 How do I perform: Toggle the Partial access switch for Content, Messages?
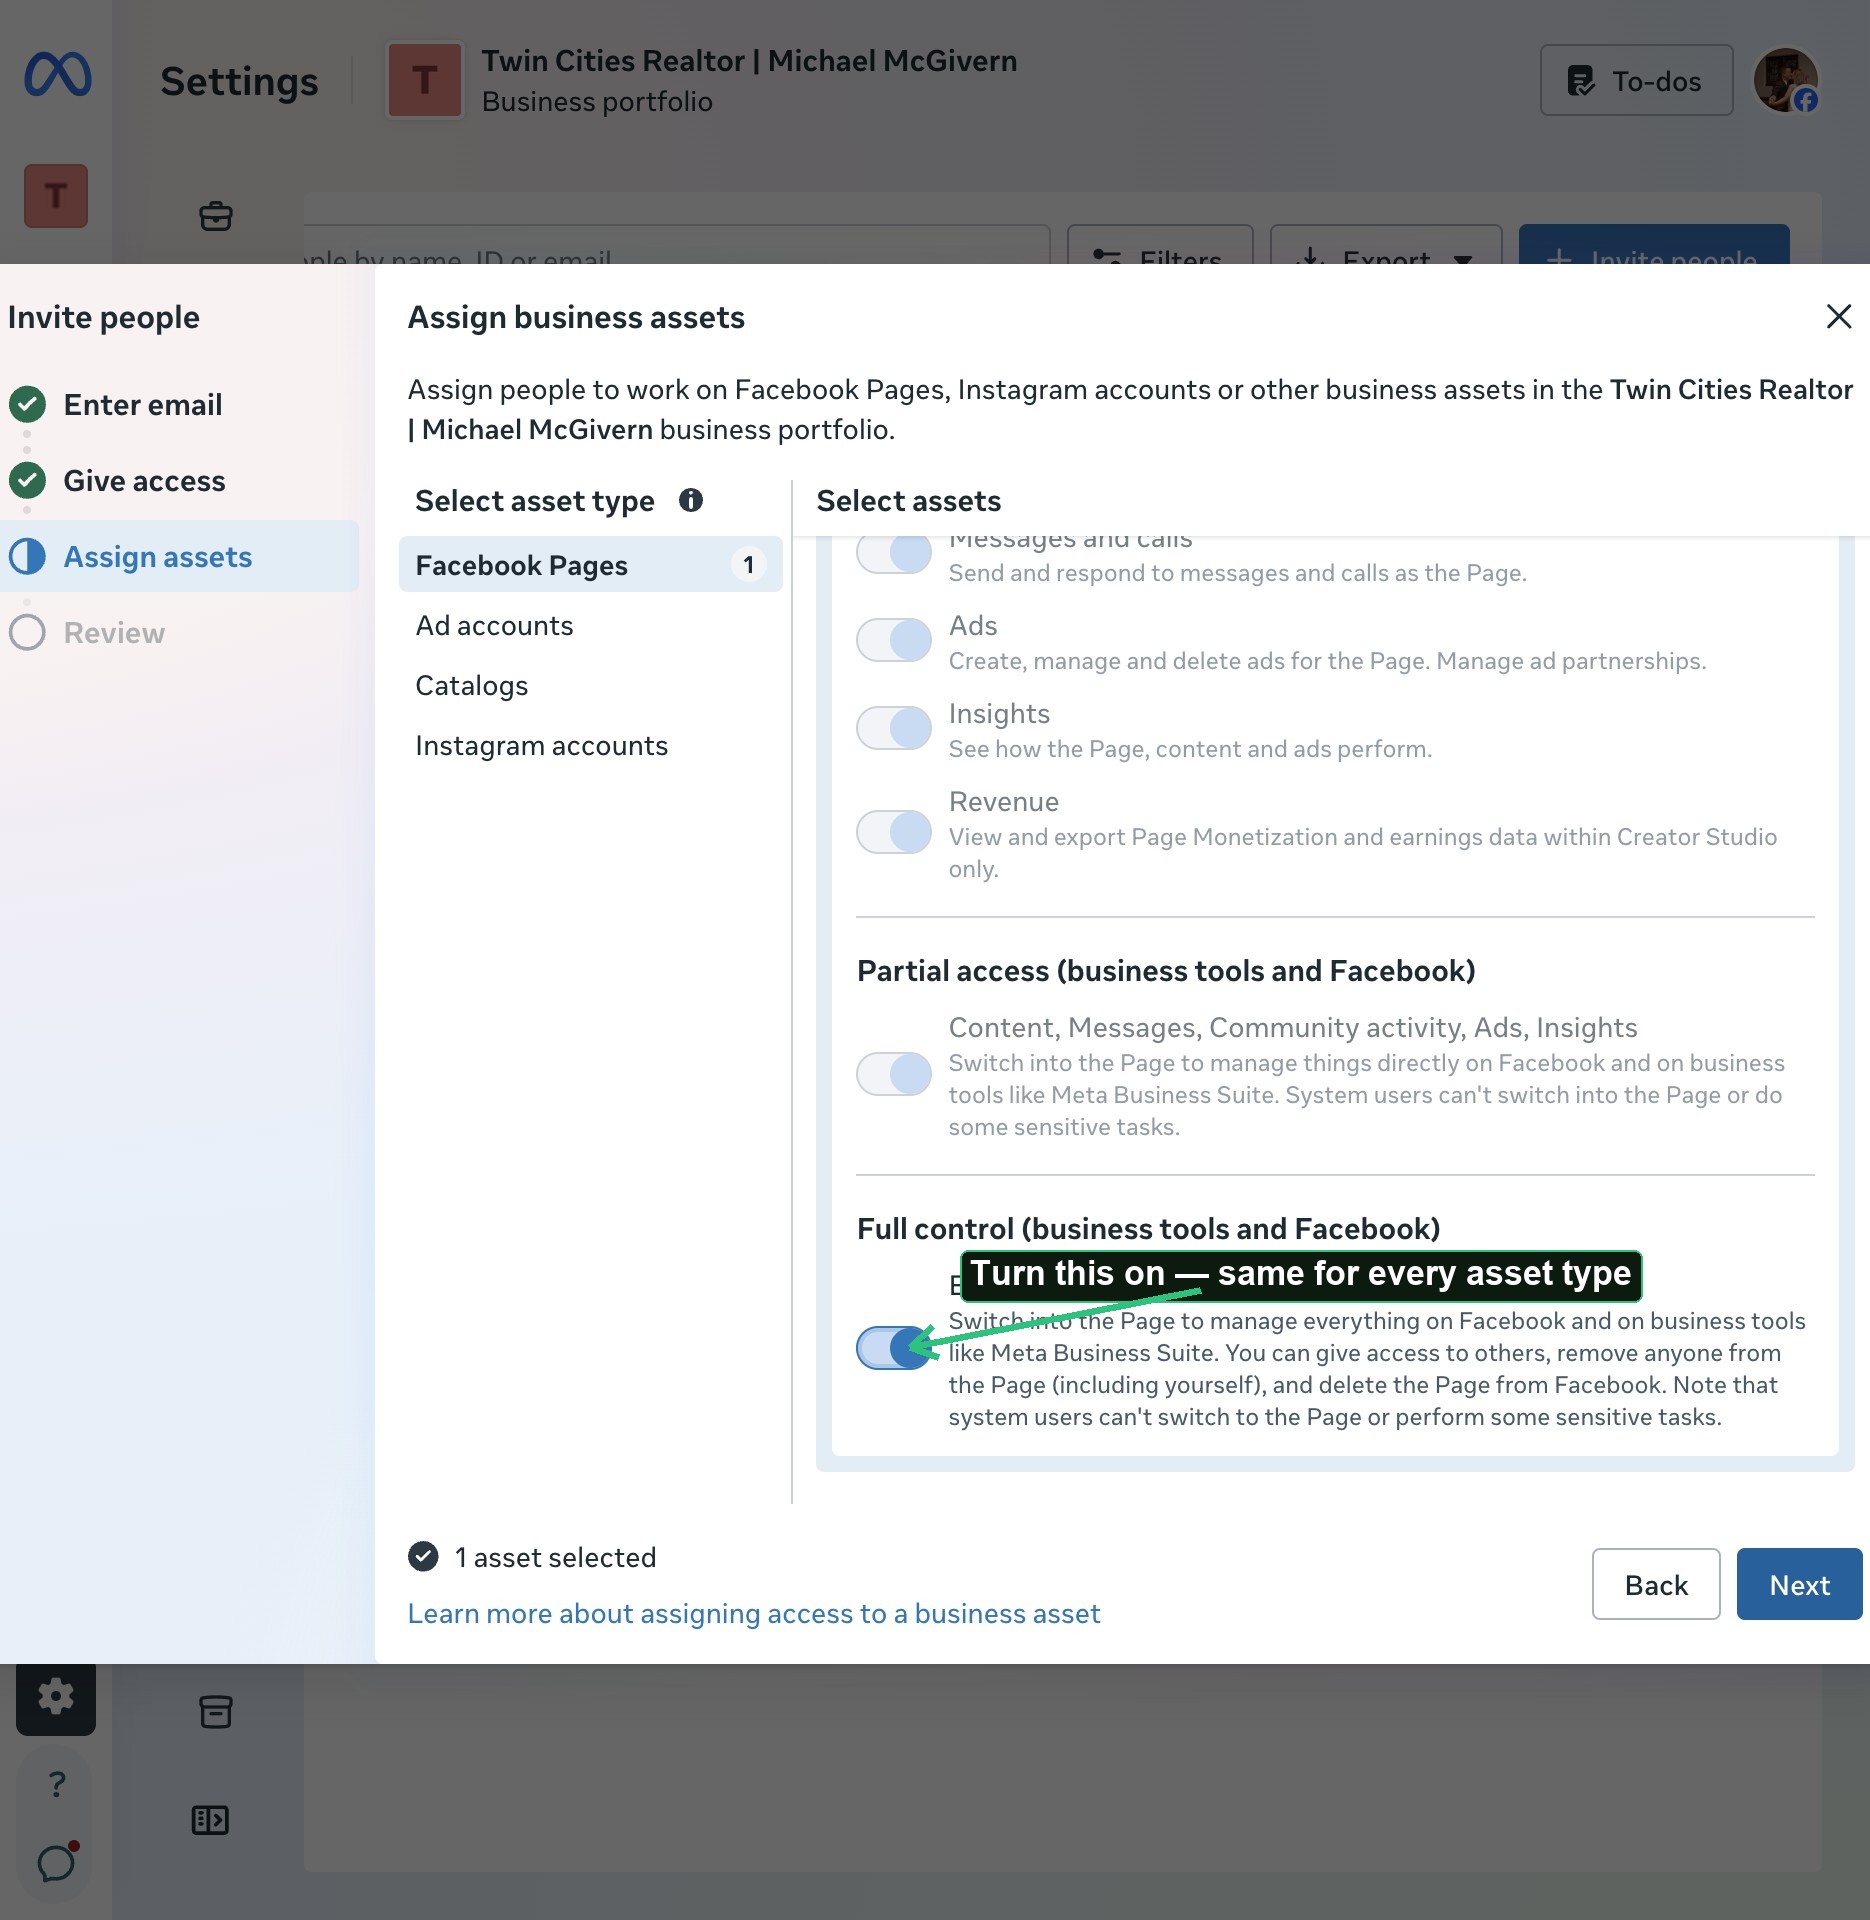click(894, 1074)
